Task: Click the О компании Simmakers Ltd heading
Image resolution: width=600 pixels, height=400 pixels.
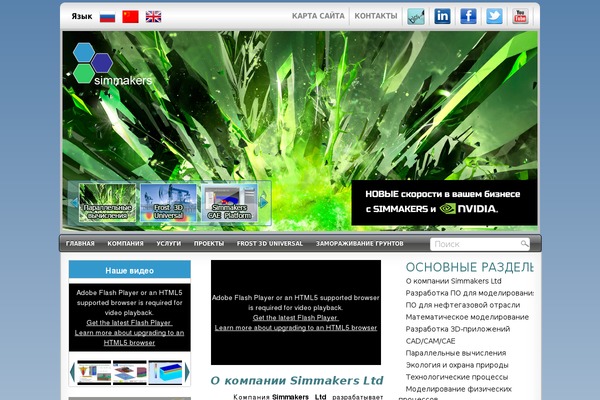Action: click(297, 380)
